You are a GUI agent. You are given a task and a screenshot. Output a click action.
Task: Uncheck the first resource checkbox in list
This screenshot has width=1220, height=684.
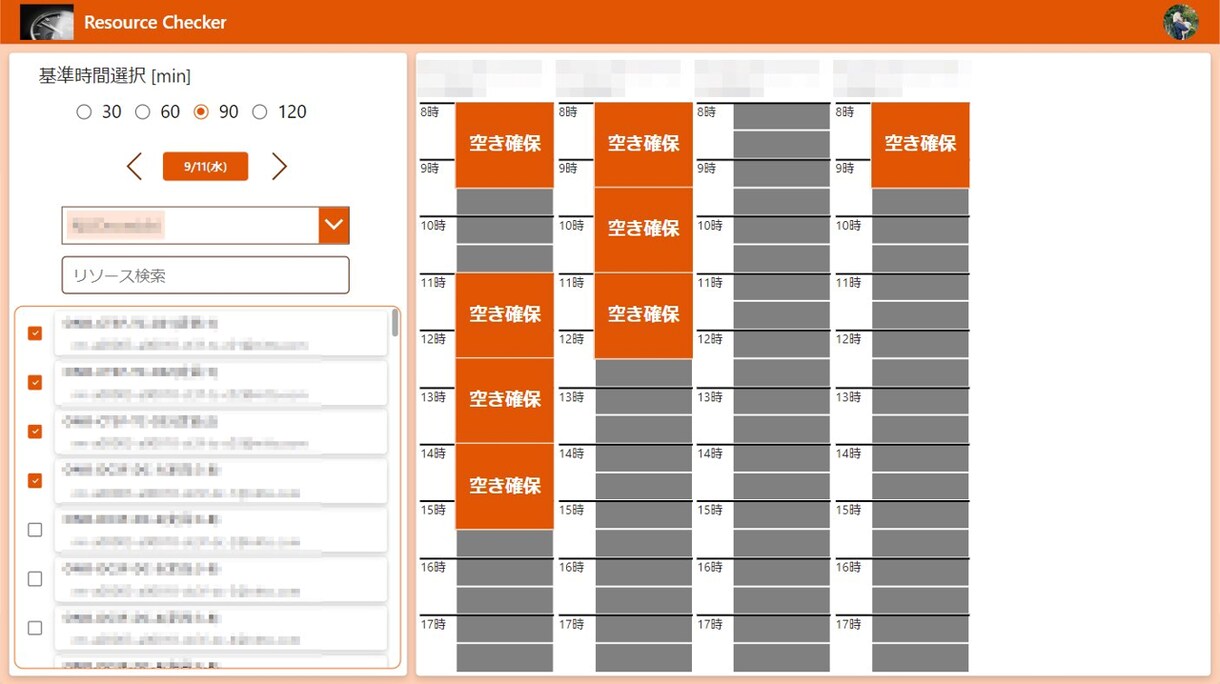35,333
